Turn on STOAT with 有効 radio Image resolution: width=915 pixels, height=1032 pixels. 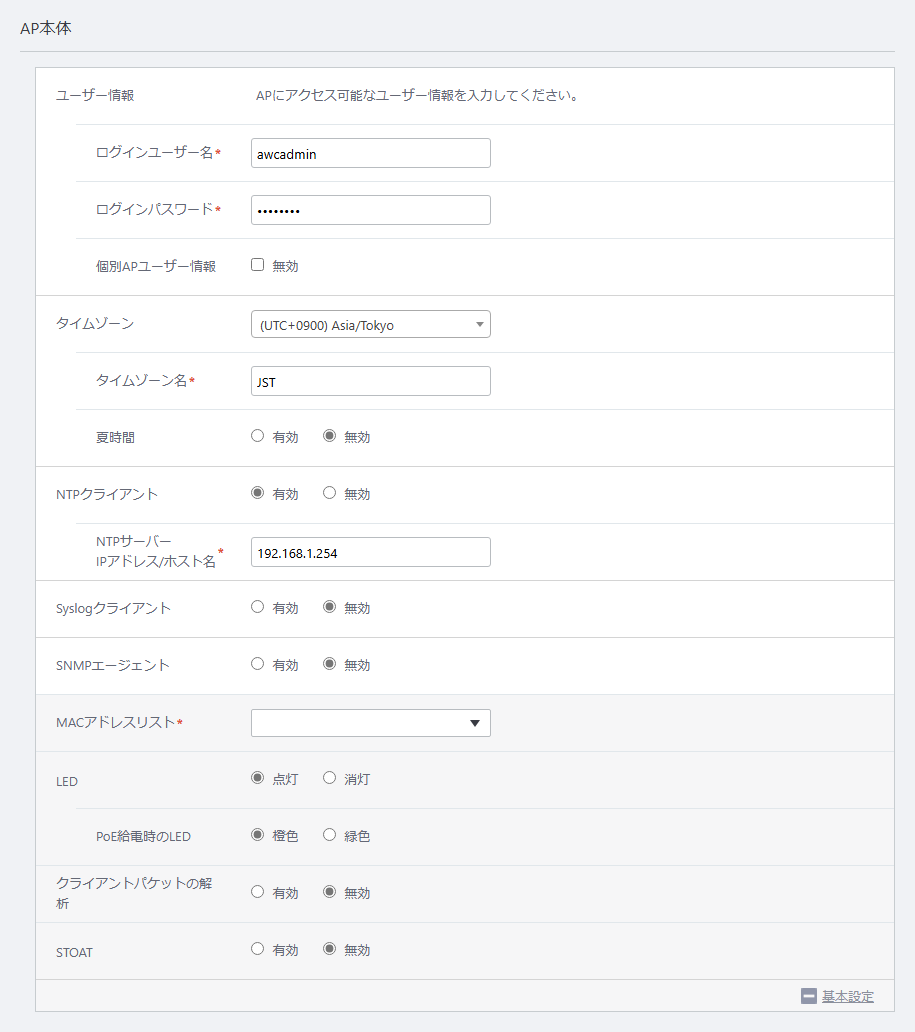257,948
